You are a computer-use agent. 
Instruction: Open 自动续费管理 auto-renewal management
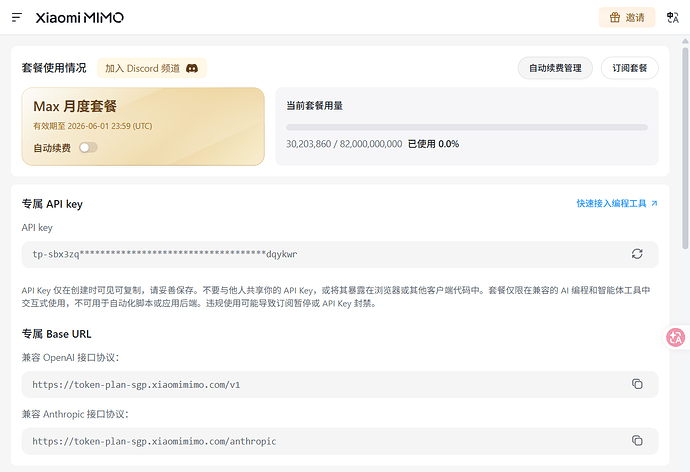point(555,68)
